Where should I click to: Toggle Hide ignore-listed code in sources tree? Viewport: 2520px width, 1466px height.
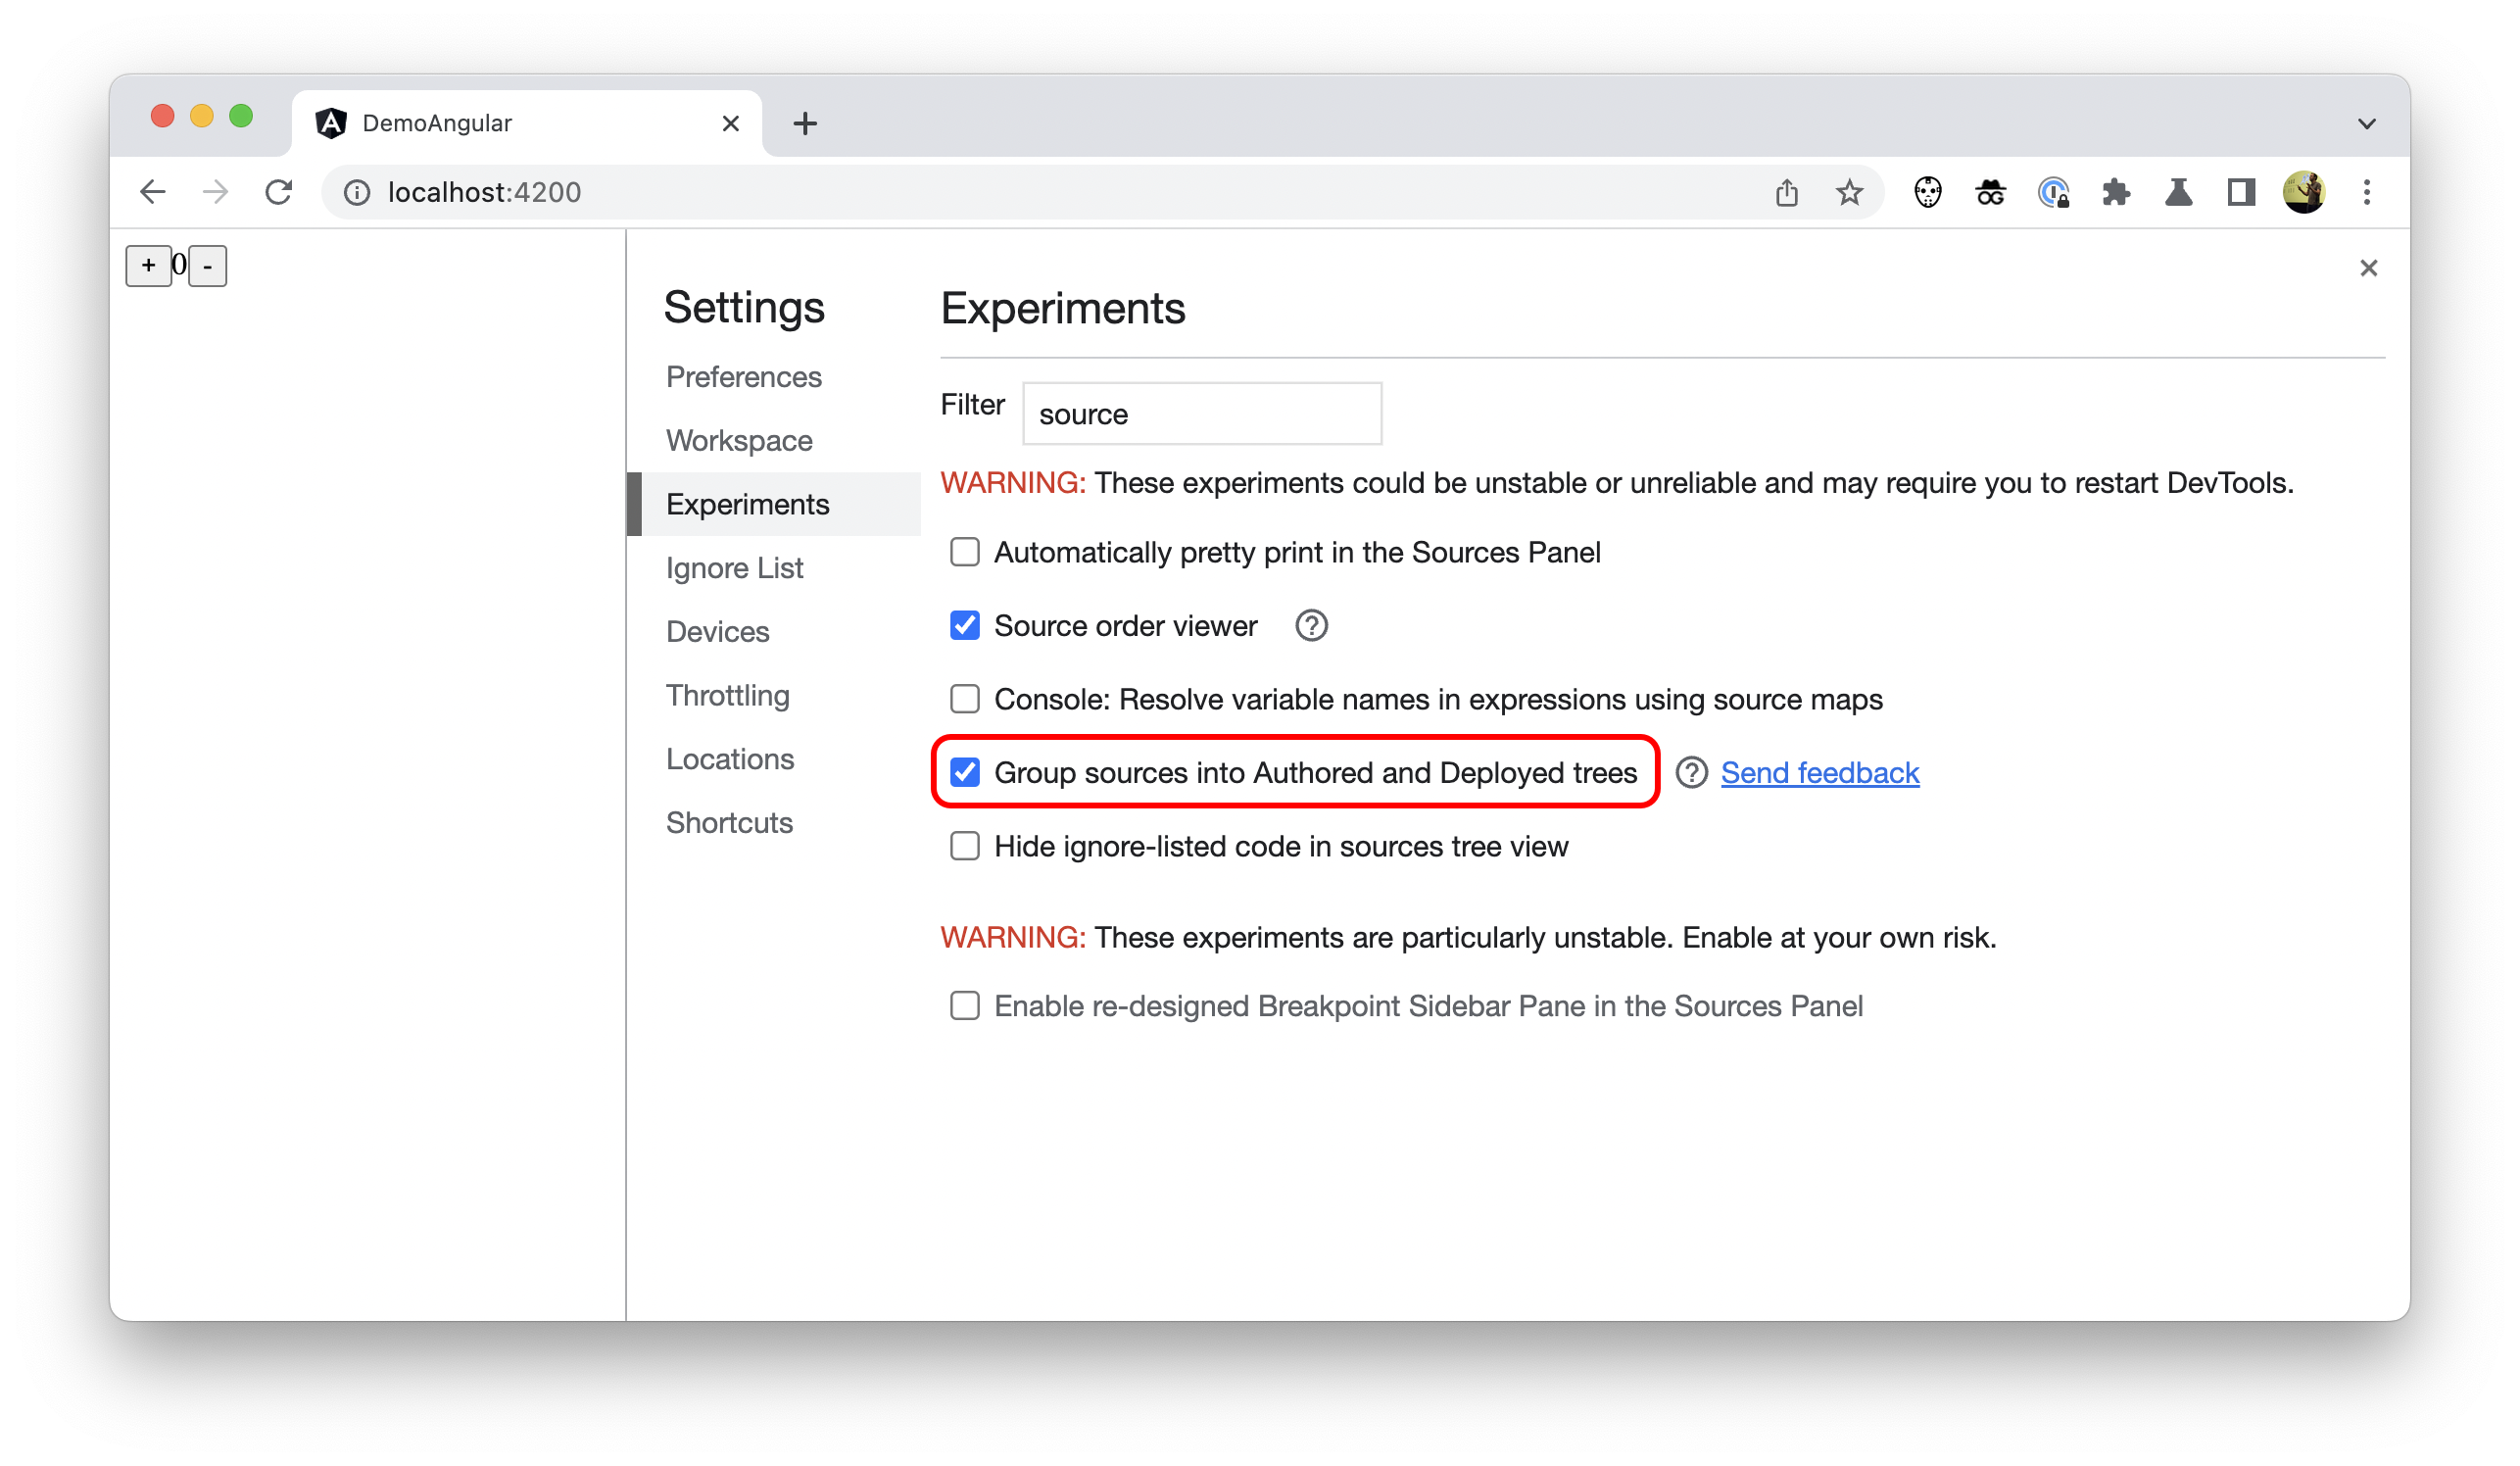click(964, 845)
